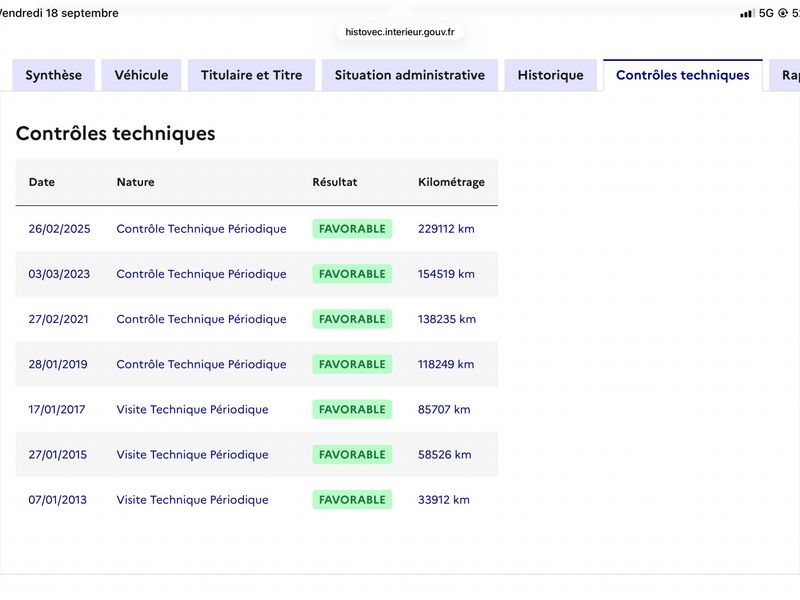Screen dimensions: 800x600
Task: Click FAVORABLE badge for 03/03/2023 inspection
Action: click(352, 274)
